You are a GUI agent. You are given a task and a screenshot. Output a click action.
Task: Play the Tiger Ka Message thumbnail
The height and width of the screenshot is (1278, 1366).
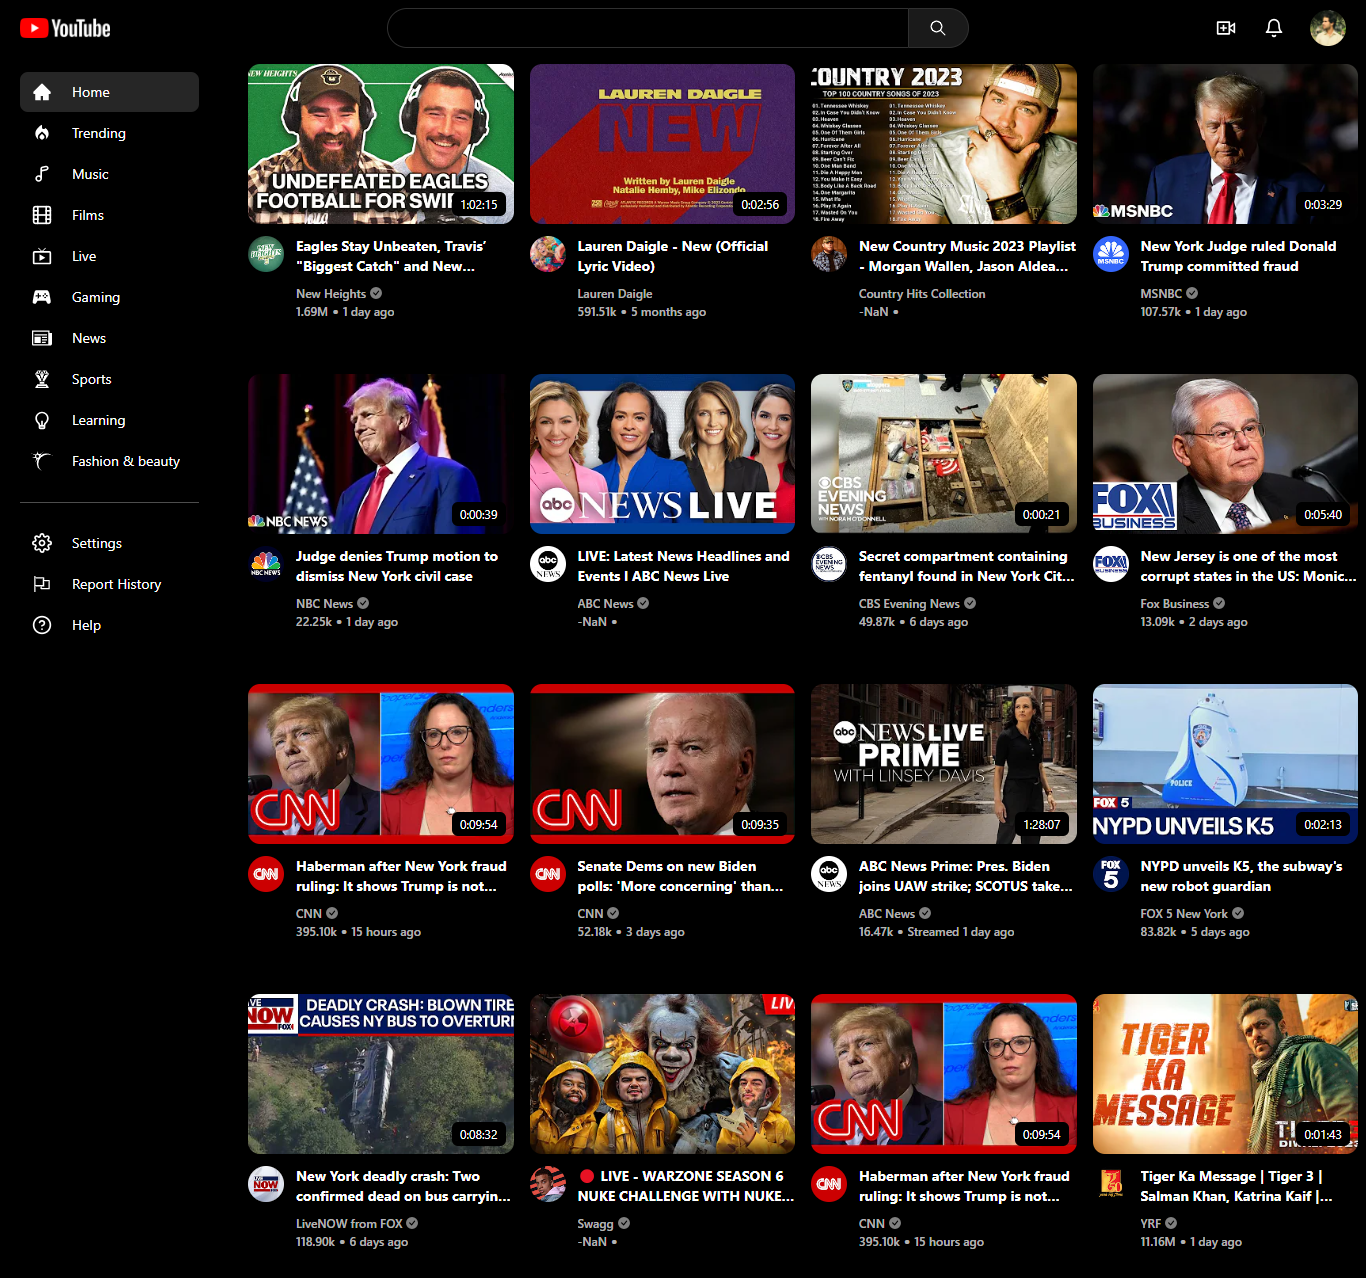[1225, 1074]
